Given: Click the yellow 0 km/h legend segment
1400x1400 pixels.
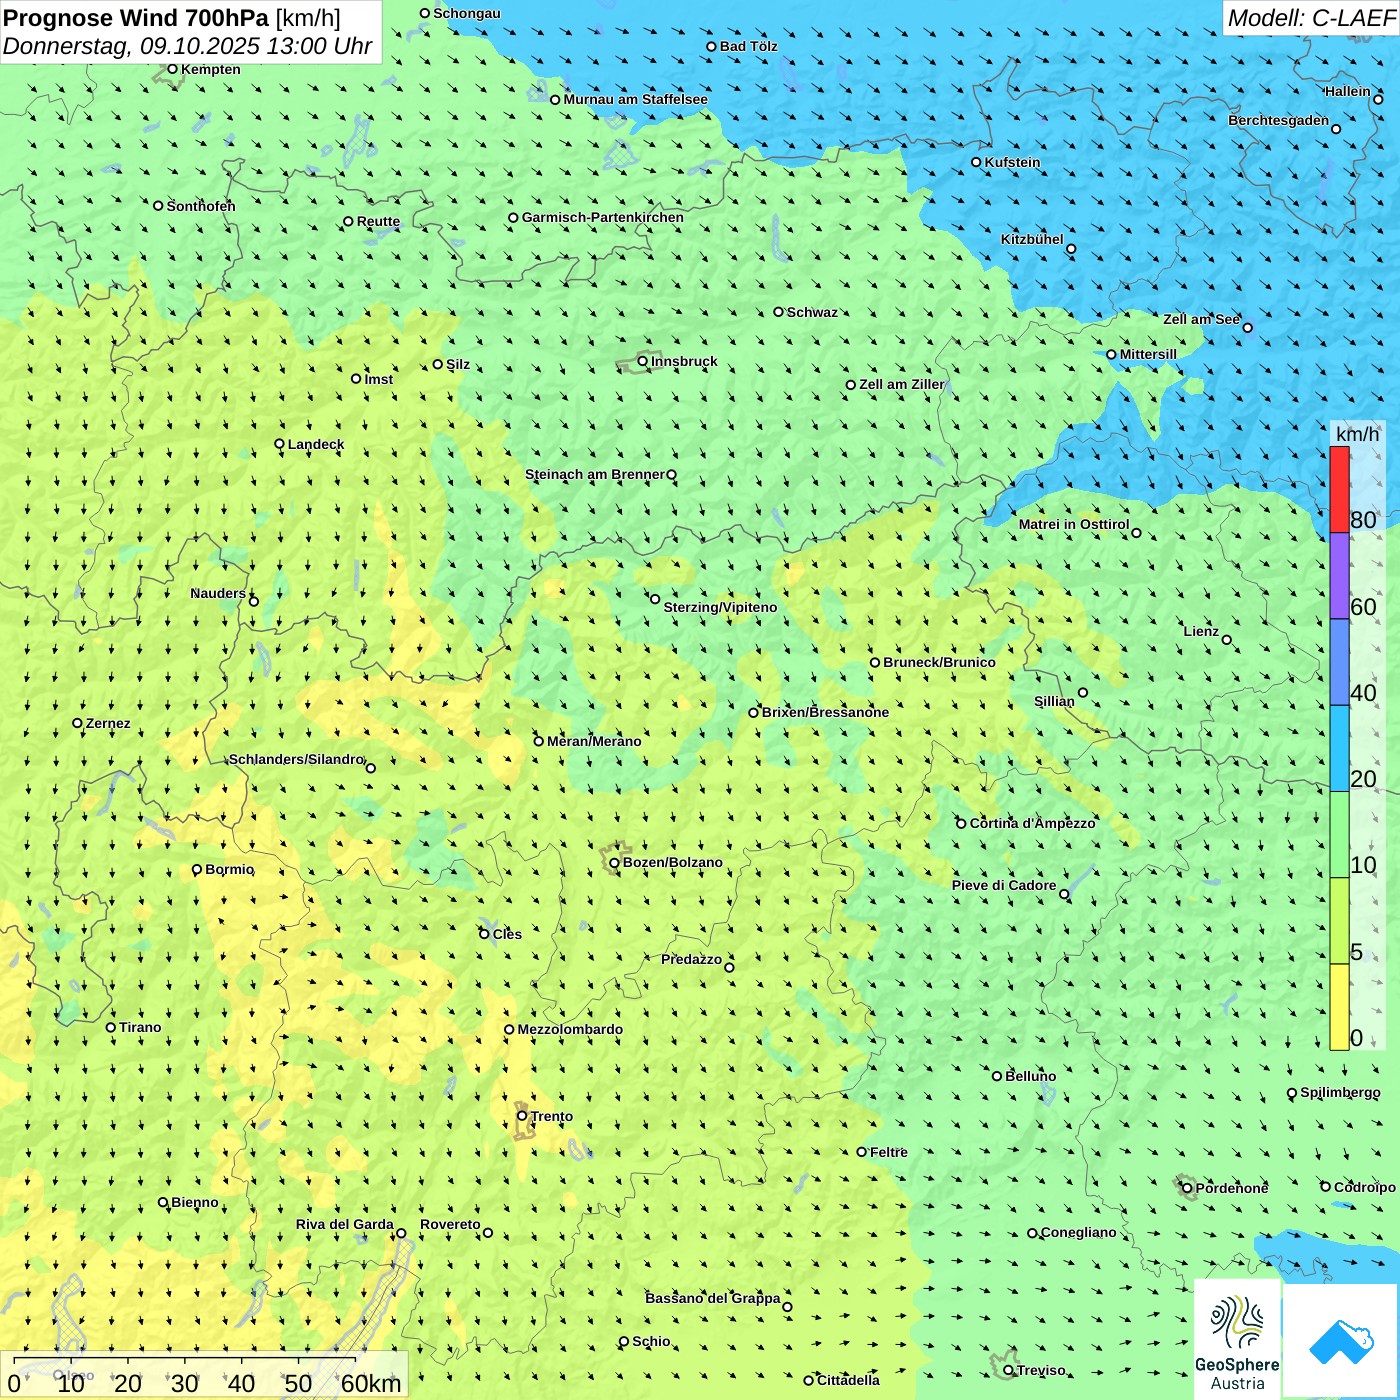Looking at the screenshot, I should 1339,1007.
